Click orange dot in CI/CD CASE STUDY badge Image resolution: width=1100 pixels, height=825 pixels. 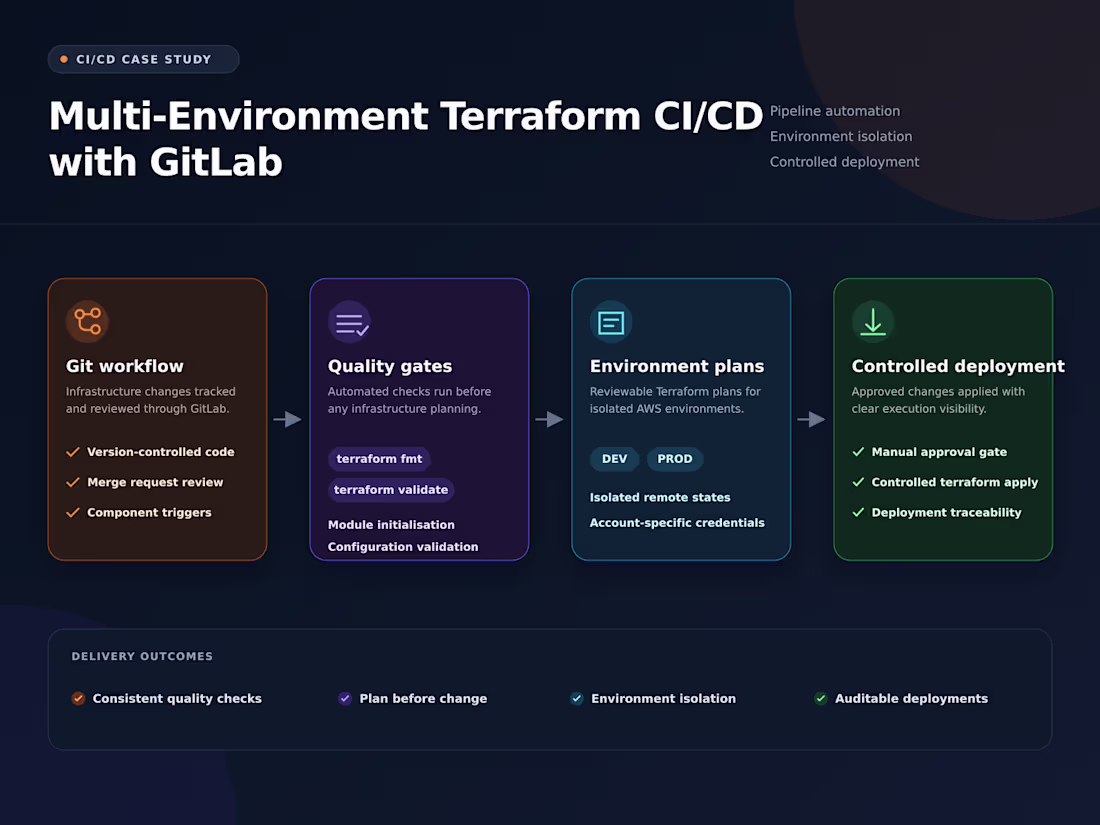coord(64,59)
